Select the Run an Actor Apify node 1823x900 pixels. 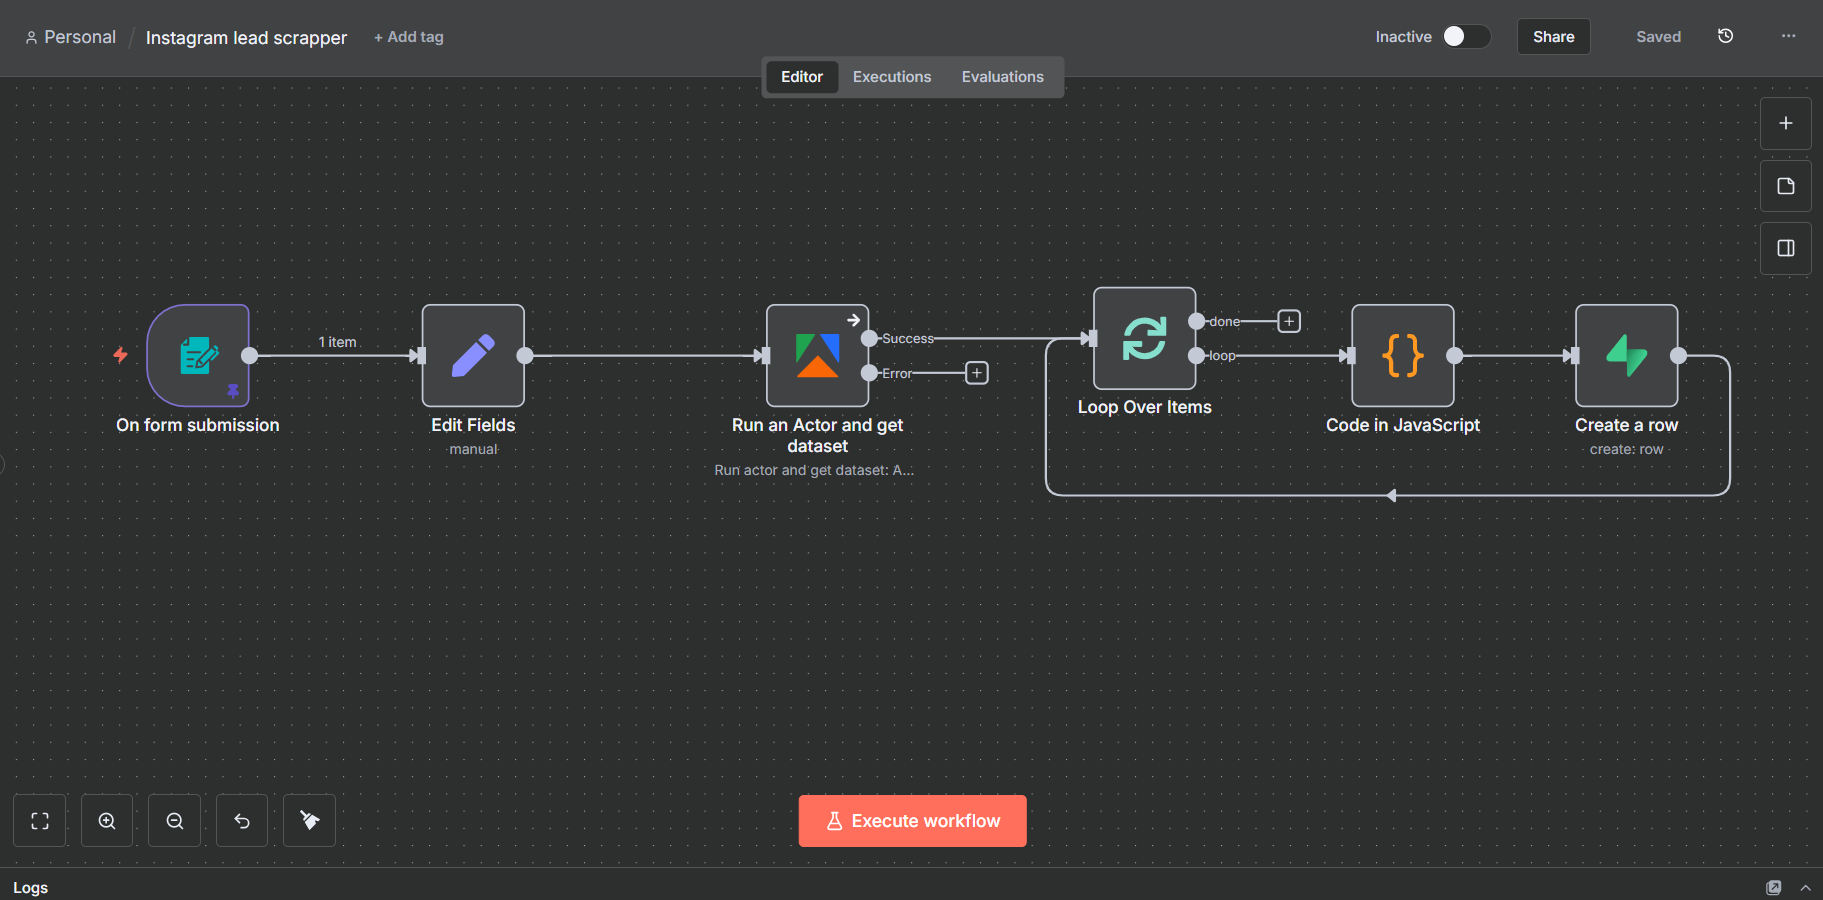coord(817,355)
